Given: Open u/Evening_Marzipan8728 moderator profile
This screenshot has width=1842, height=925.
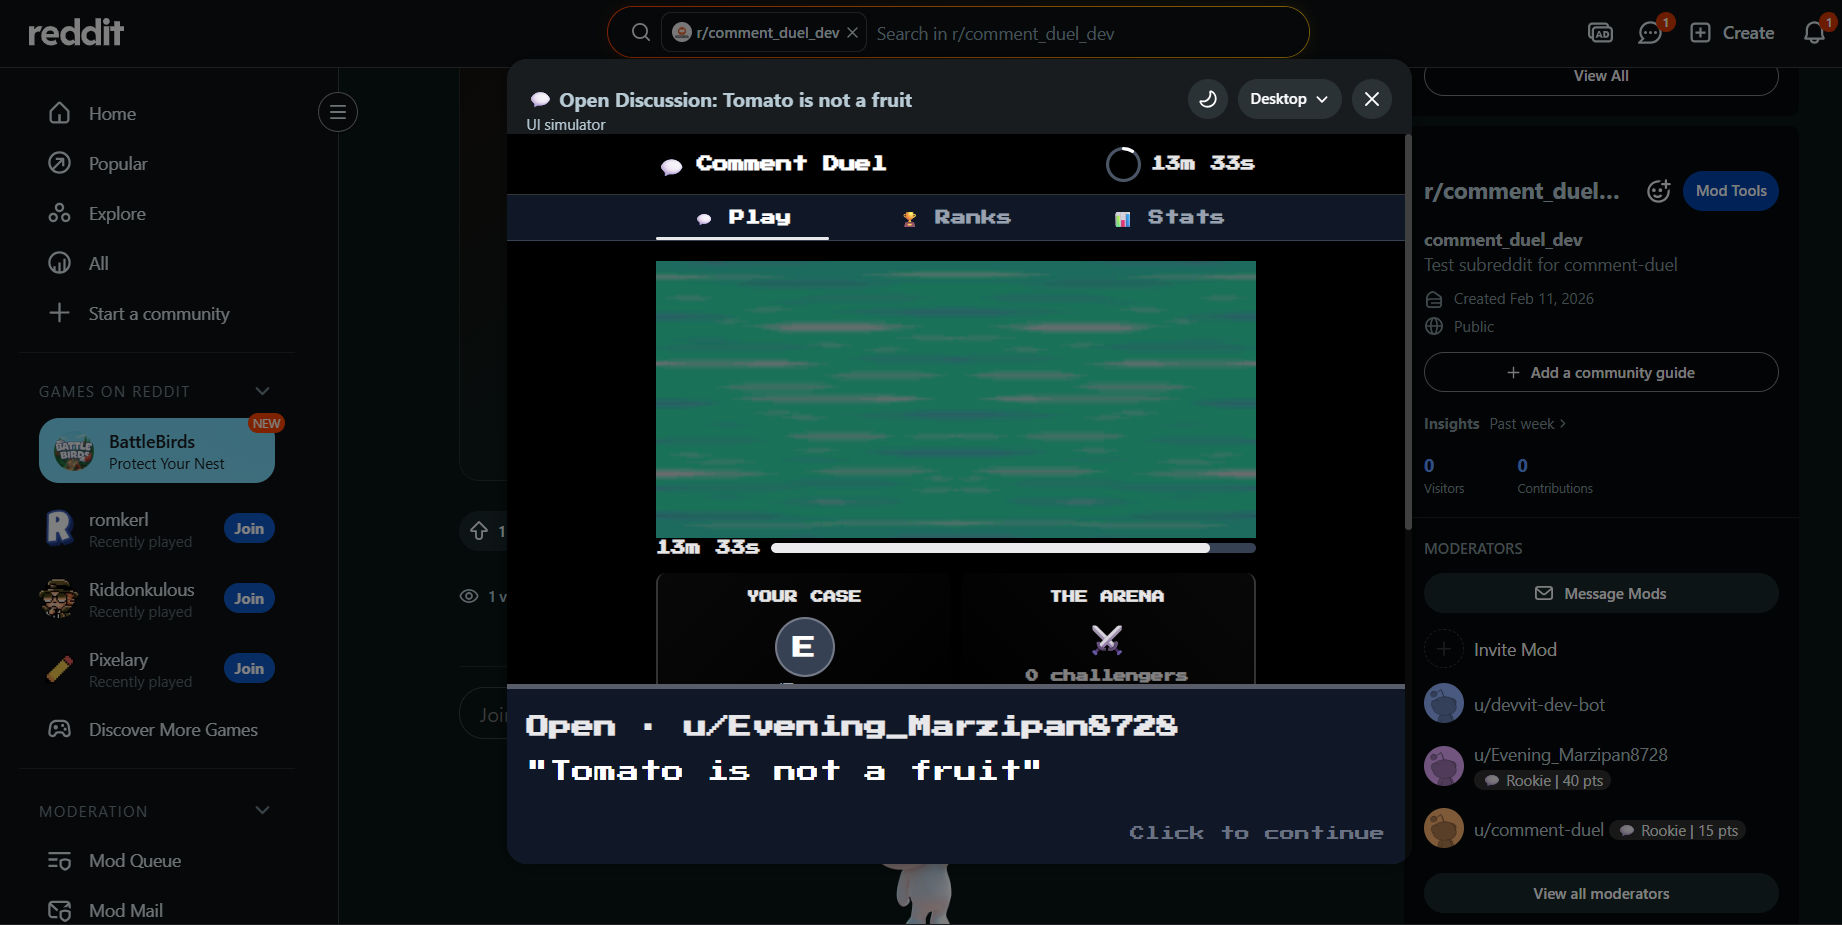Looking at the screenshot, I should (x=1570, y=754).
